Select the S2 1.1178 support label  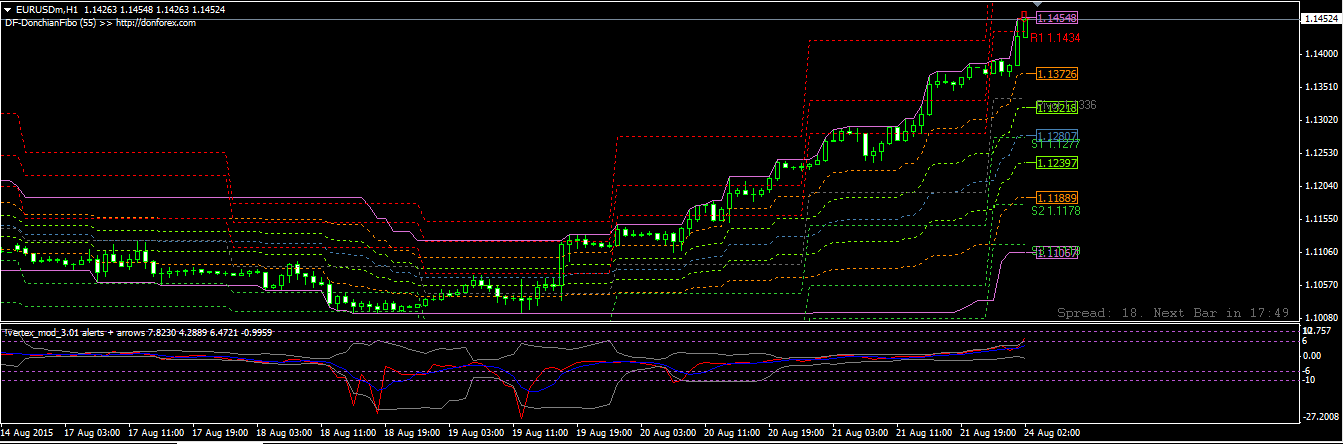pos(1055,210)
